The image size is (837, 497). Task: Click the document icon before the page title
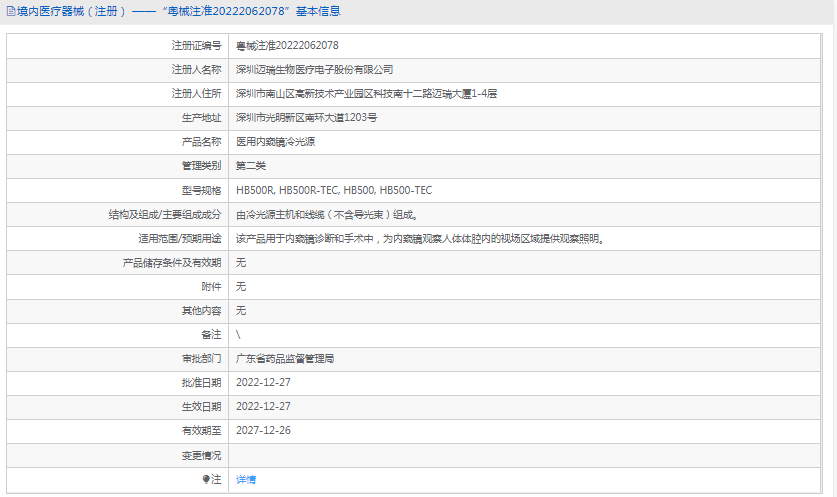coord(11,11)
